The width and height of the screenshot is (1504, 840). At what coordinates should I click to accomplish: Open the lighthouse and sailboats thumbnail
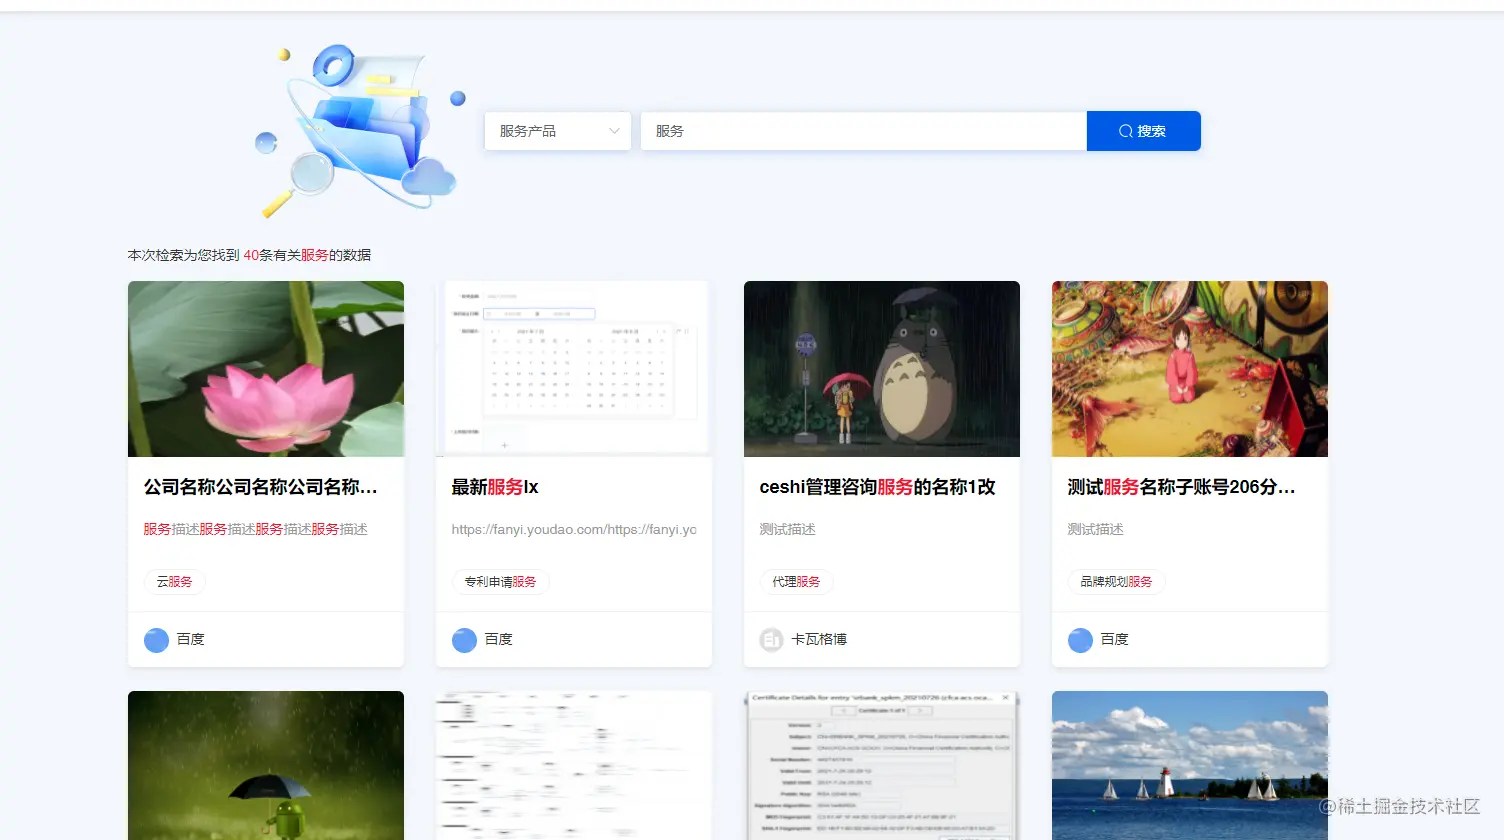pos(1190,765)
